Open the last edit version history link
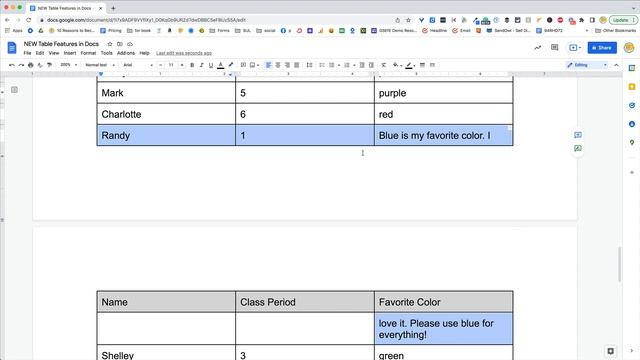This screenshot has height=360, width=640. (184, 53)
